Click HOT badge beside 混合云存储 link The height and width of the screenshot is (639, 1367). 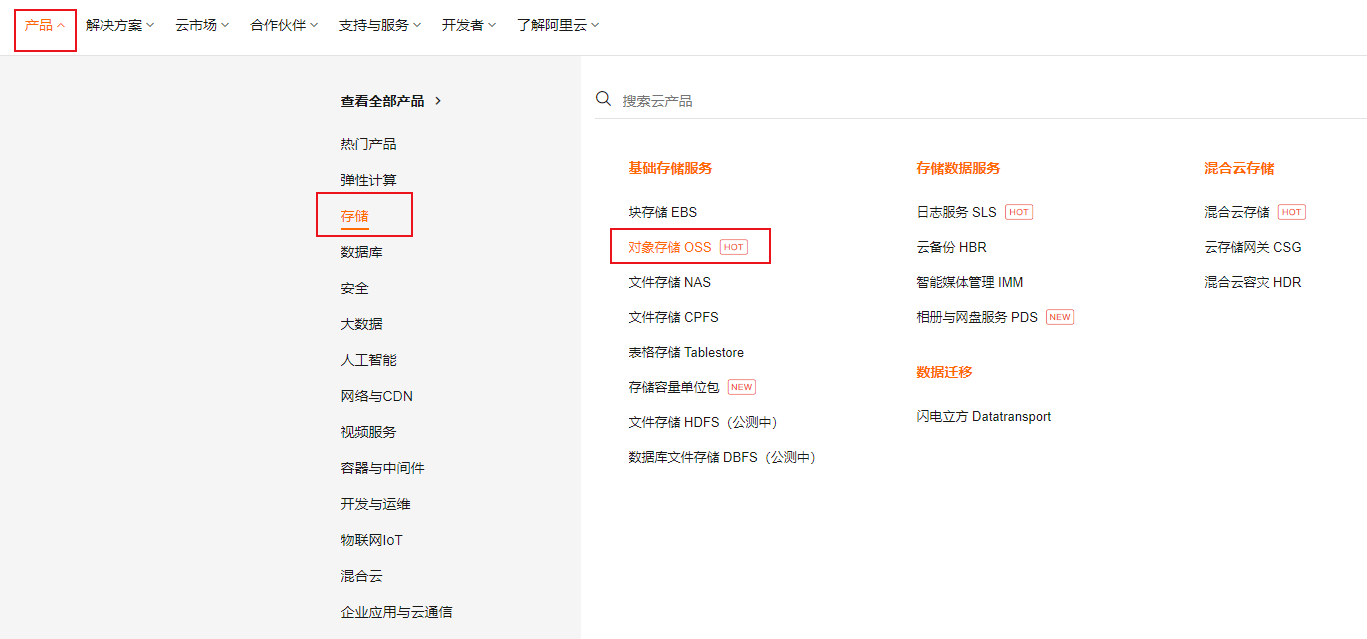(1291, 212)
